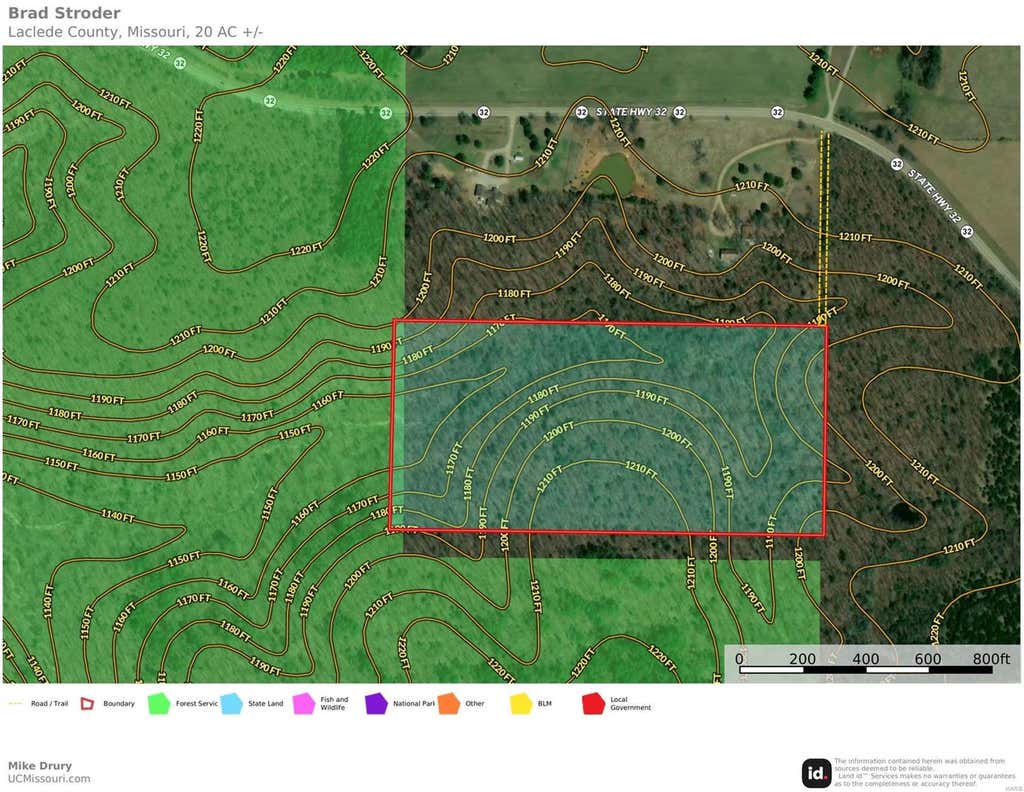Select the purple National Park legend swatch

pos(376,703)
